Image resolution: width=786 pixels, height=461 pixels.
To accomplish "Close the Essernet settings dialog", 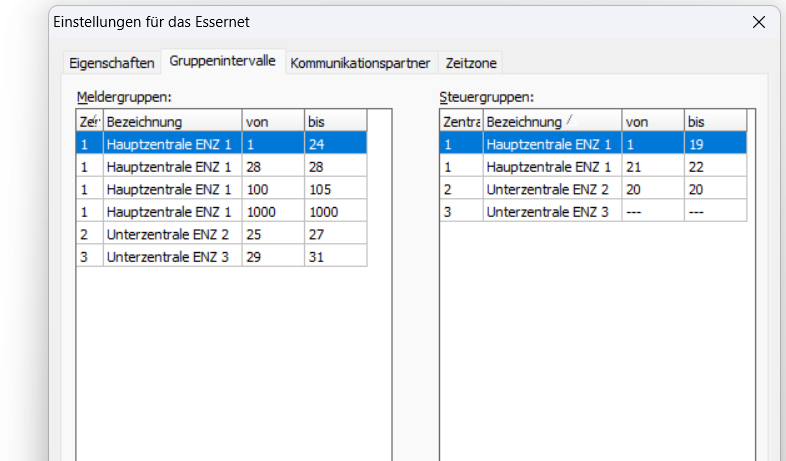I will (x=757, y=20).
